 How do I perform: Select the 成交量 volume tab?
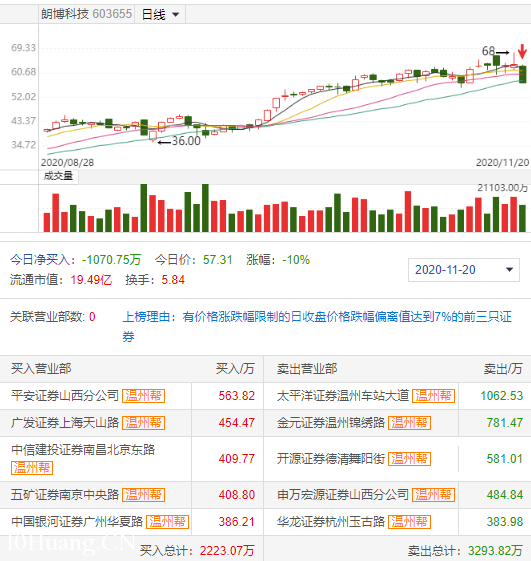[x=58, y=176]
